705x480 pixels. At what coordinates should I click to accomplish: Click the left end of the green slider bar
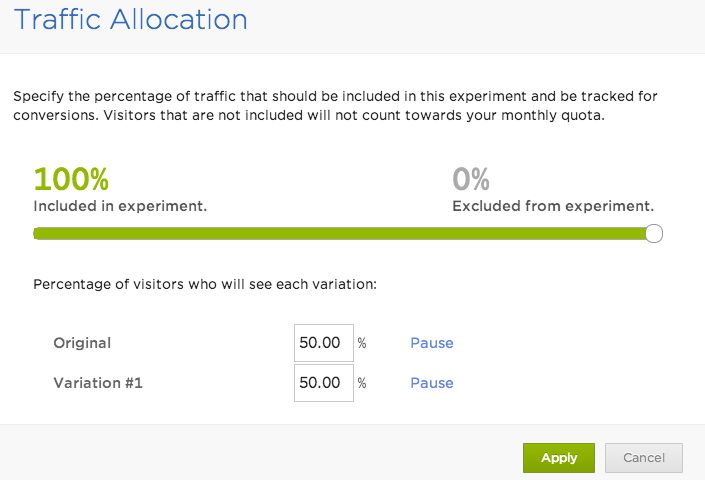[38, 234]
